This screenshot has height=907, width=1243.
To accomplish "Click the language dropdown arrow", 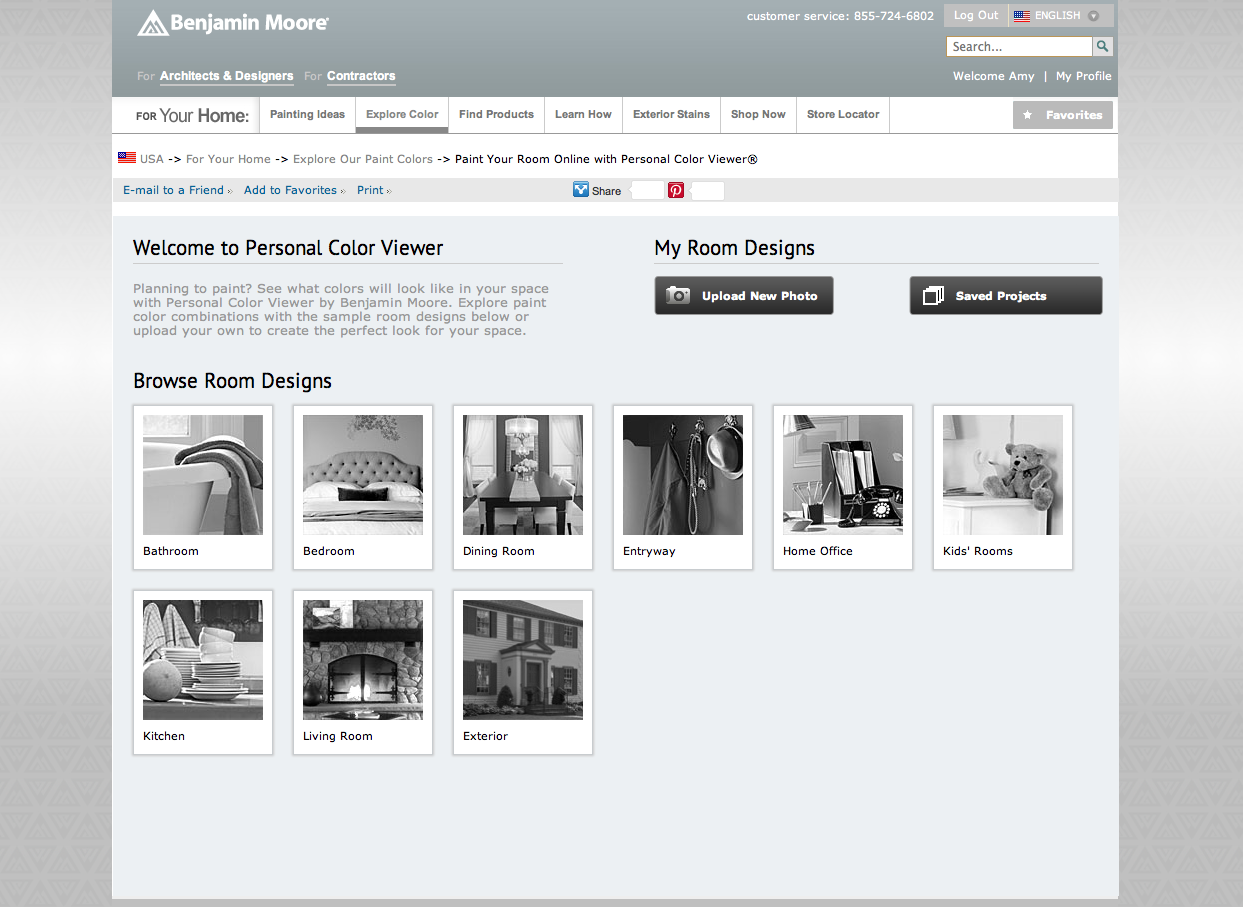I will pyautogui.click(x=1093, y=16).
